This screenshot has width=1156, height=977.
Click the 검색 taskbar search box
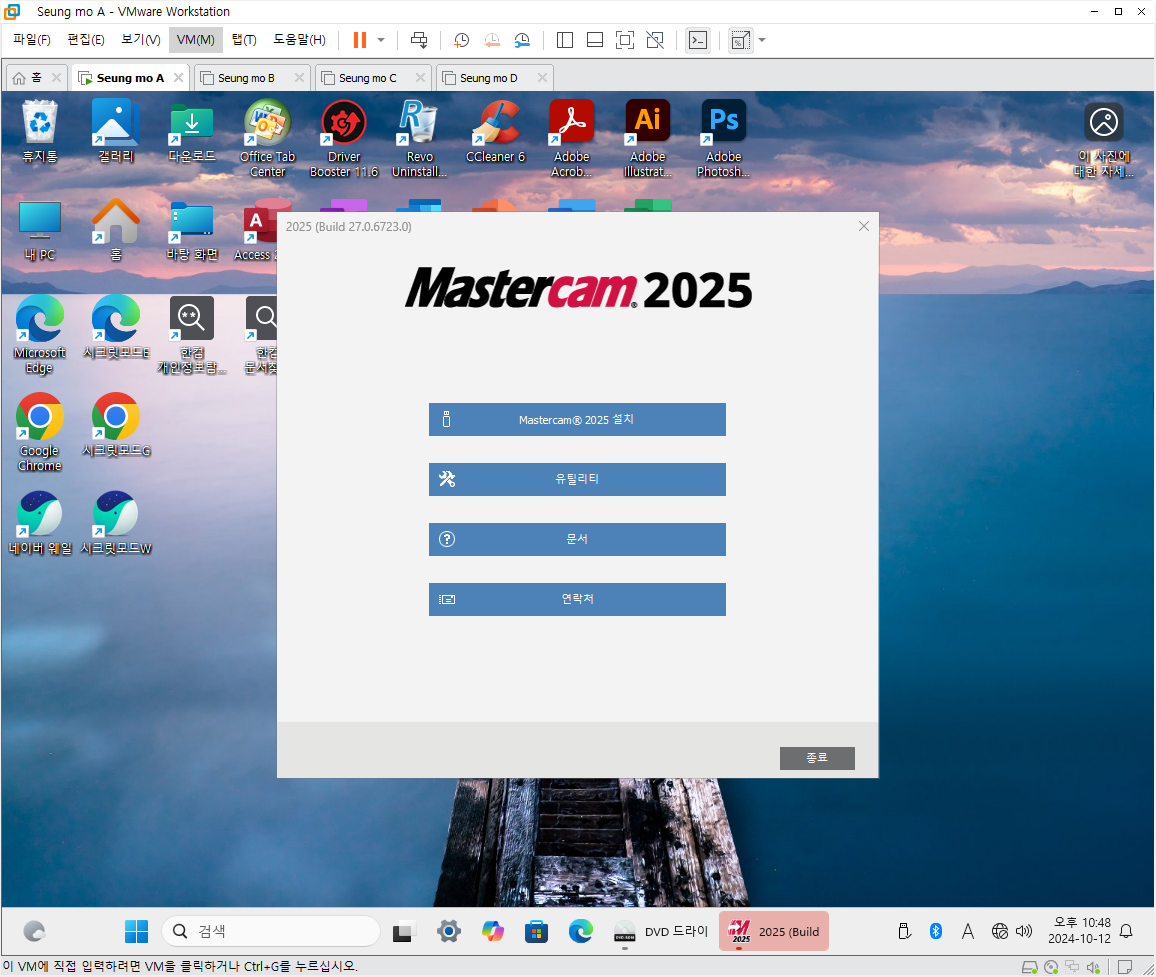tap(271, 931)
